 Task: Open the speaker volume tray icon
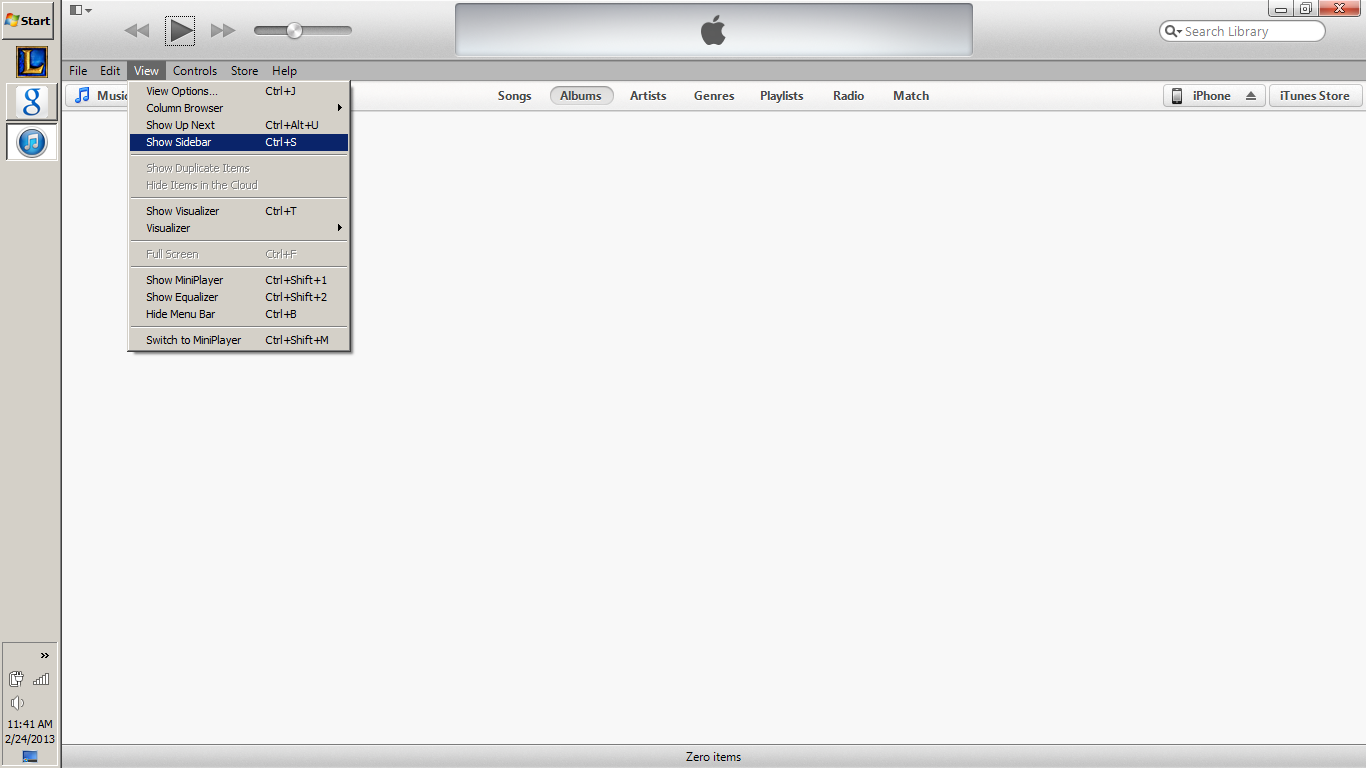[17, 703]
